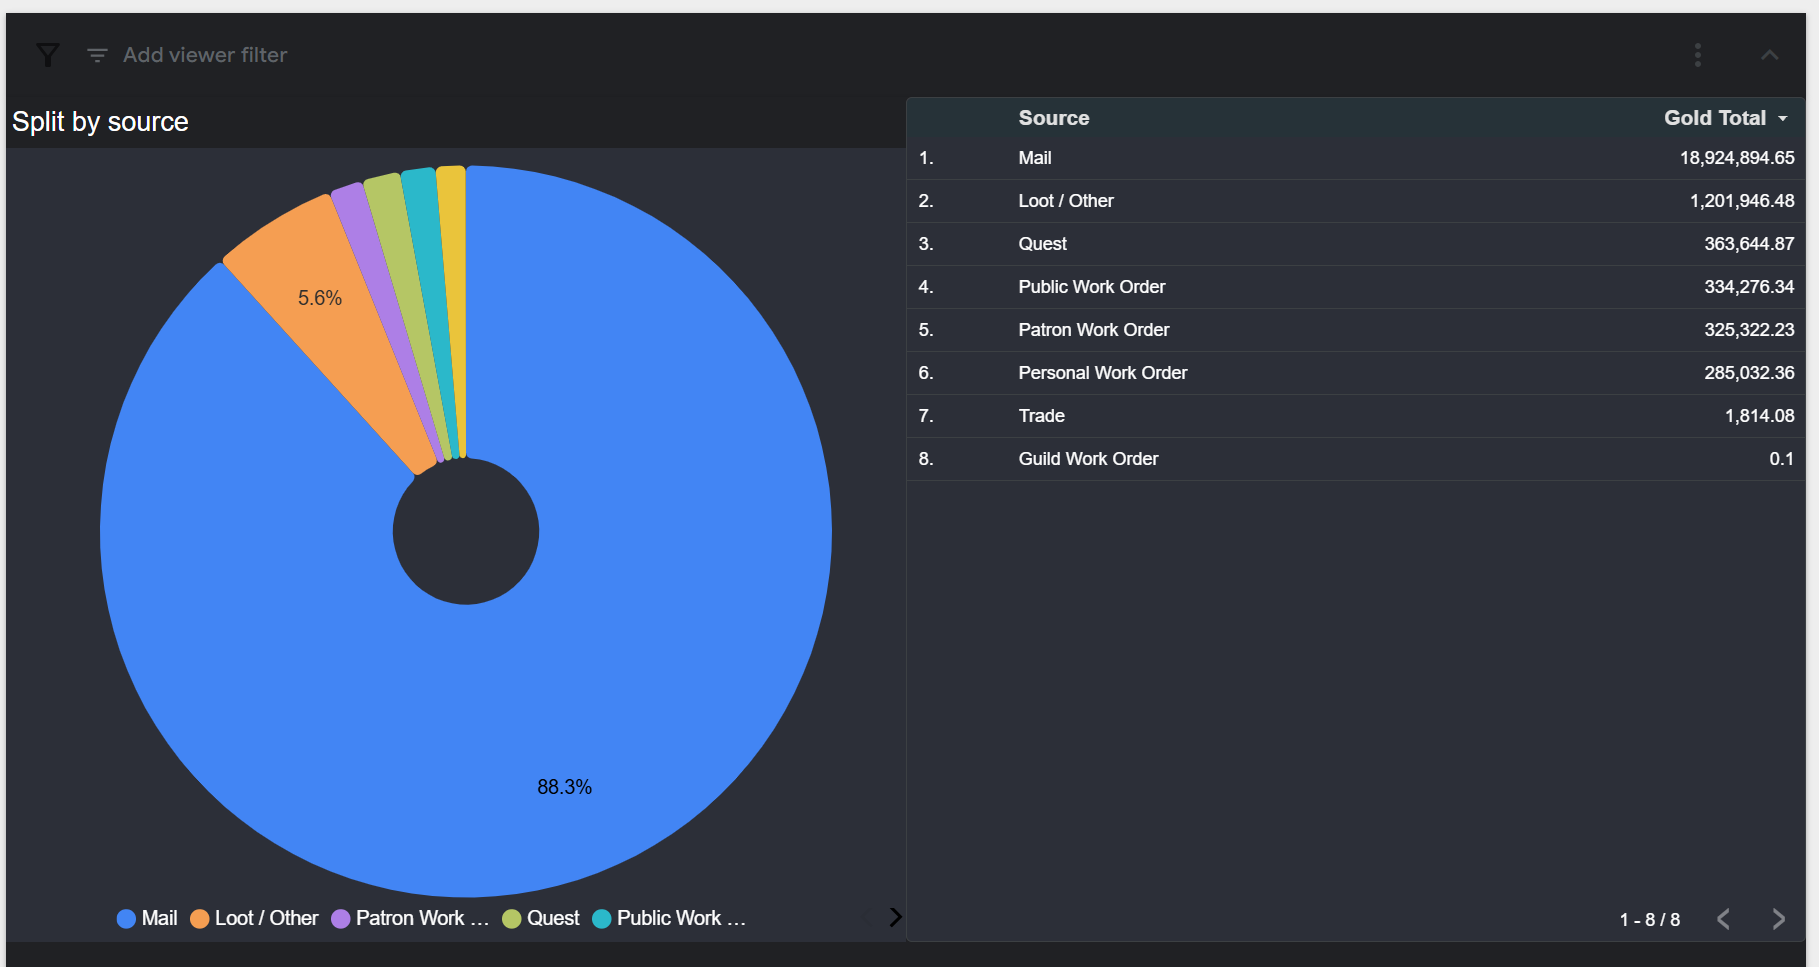
Task: Select the Guild Work Order row
Action: pos(1355,459)
